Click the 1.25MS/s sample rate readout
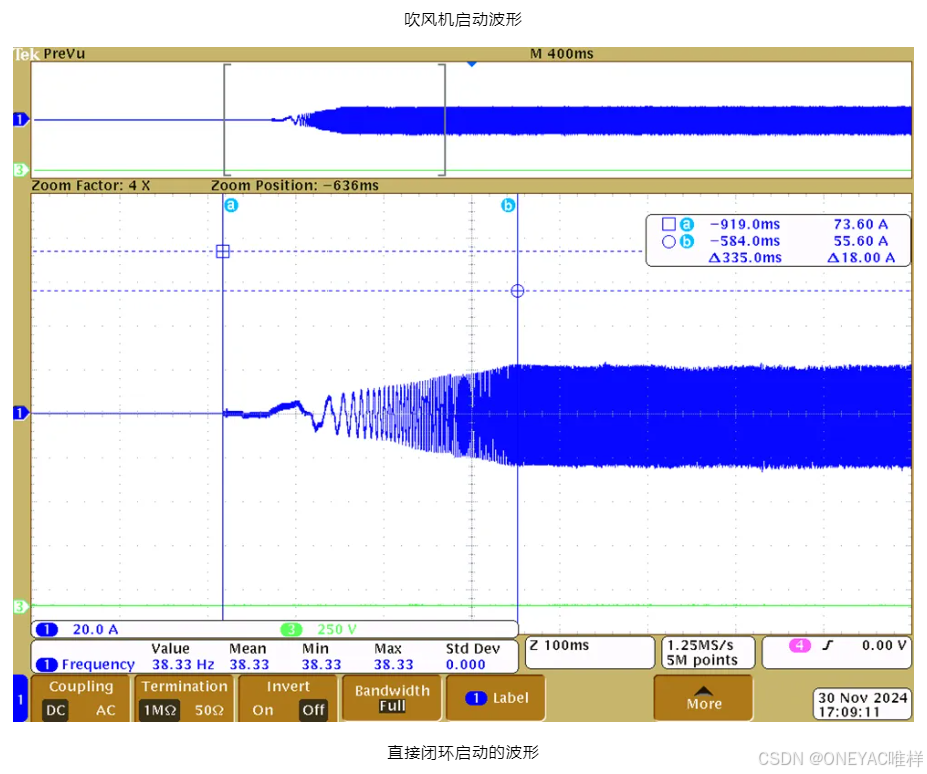The width and height of the screenshot is (927, 774). [701, 645]
